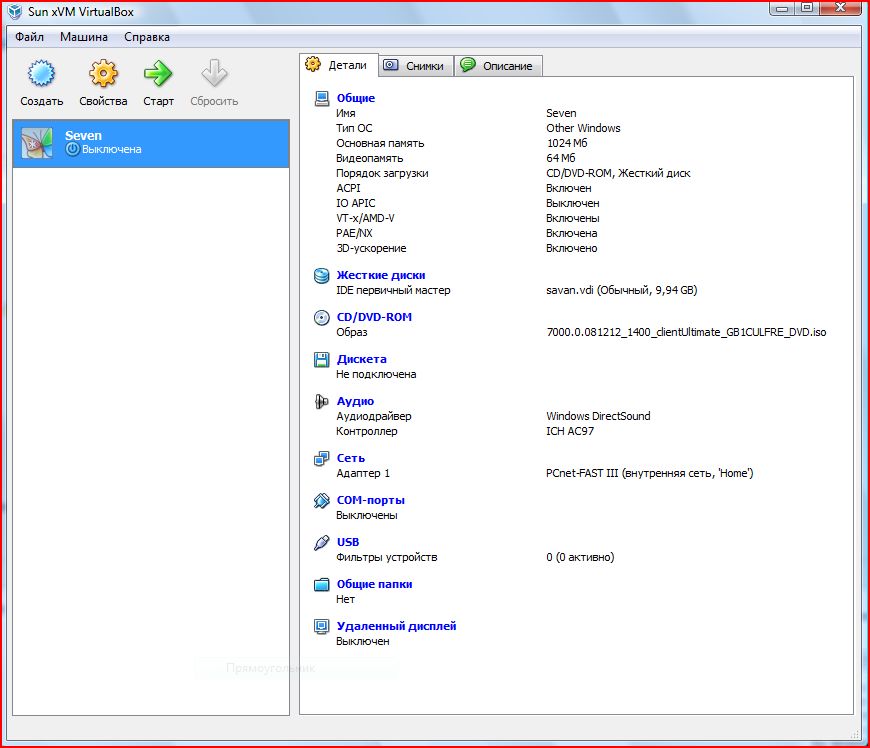Click the USB plug icon
This screenshot has height=748, width=870.
click(322, 542)
